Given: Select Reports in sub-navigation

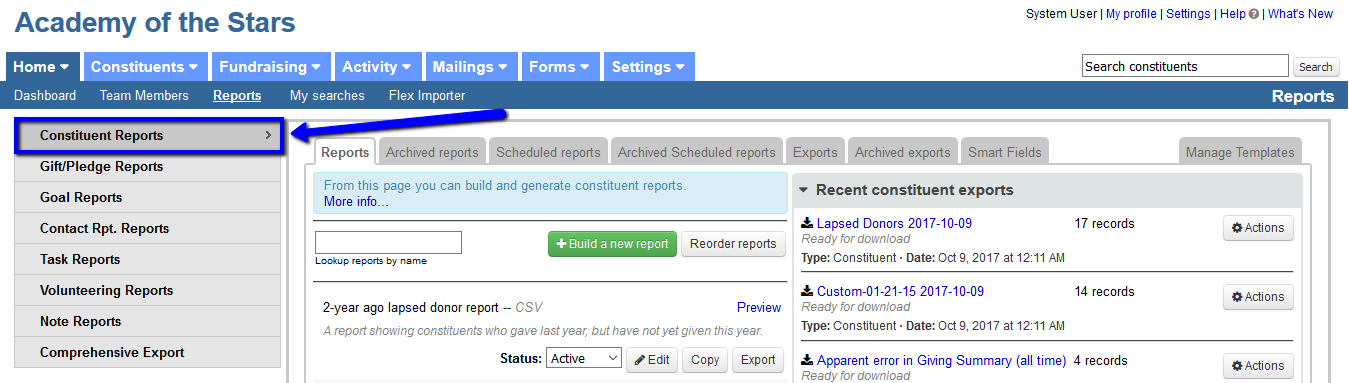Looking at the screenshot, I should coord(237,96).
